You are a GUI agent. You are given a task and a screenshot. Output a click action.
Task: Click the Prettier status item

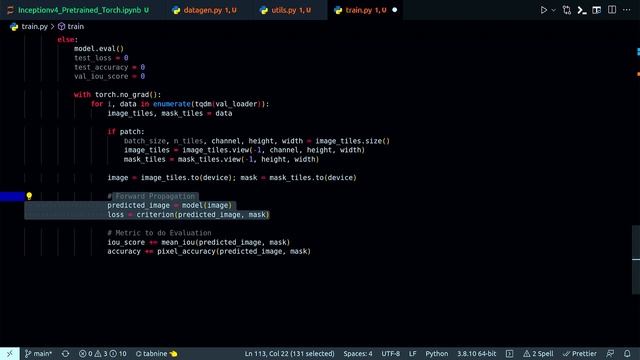(580, 353)
